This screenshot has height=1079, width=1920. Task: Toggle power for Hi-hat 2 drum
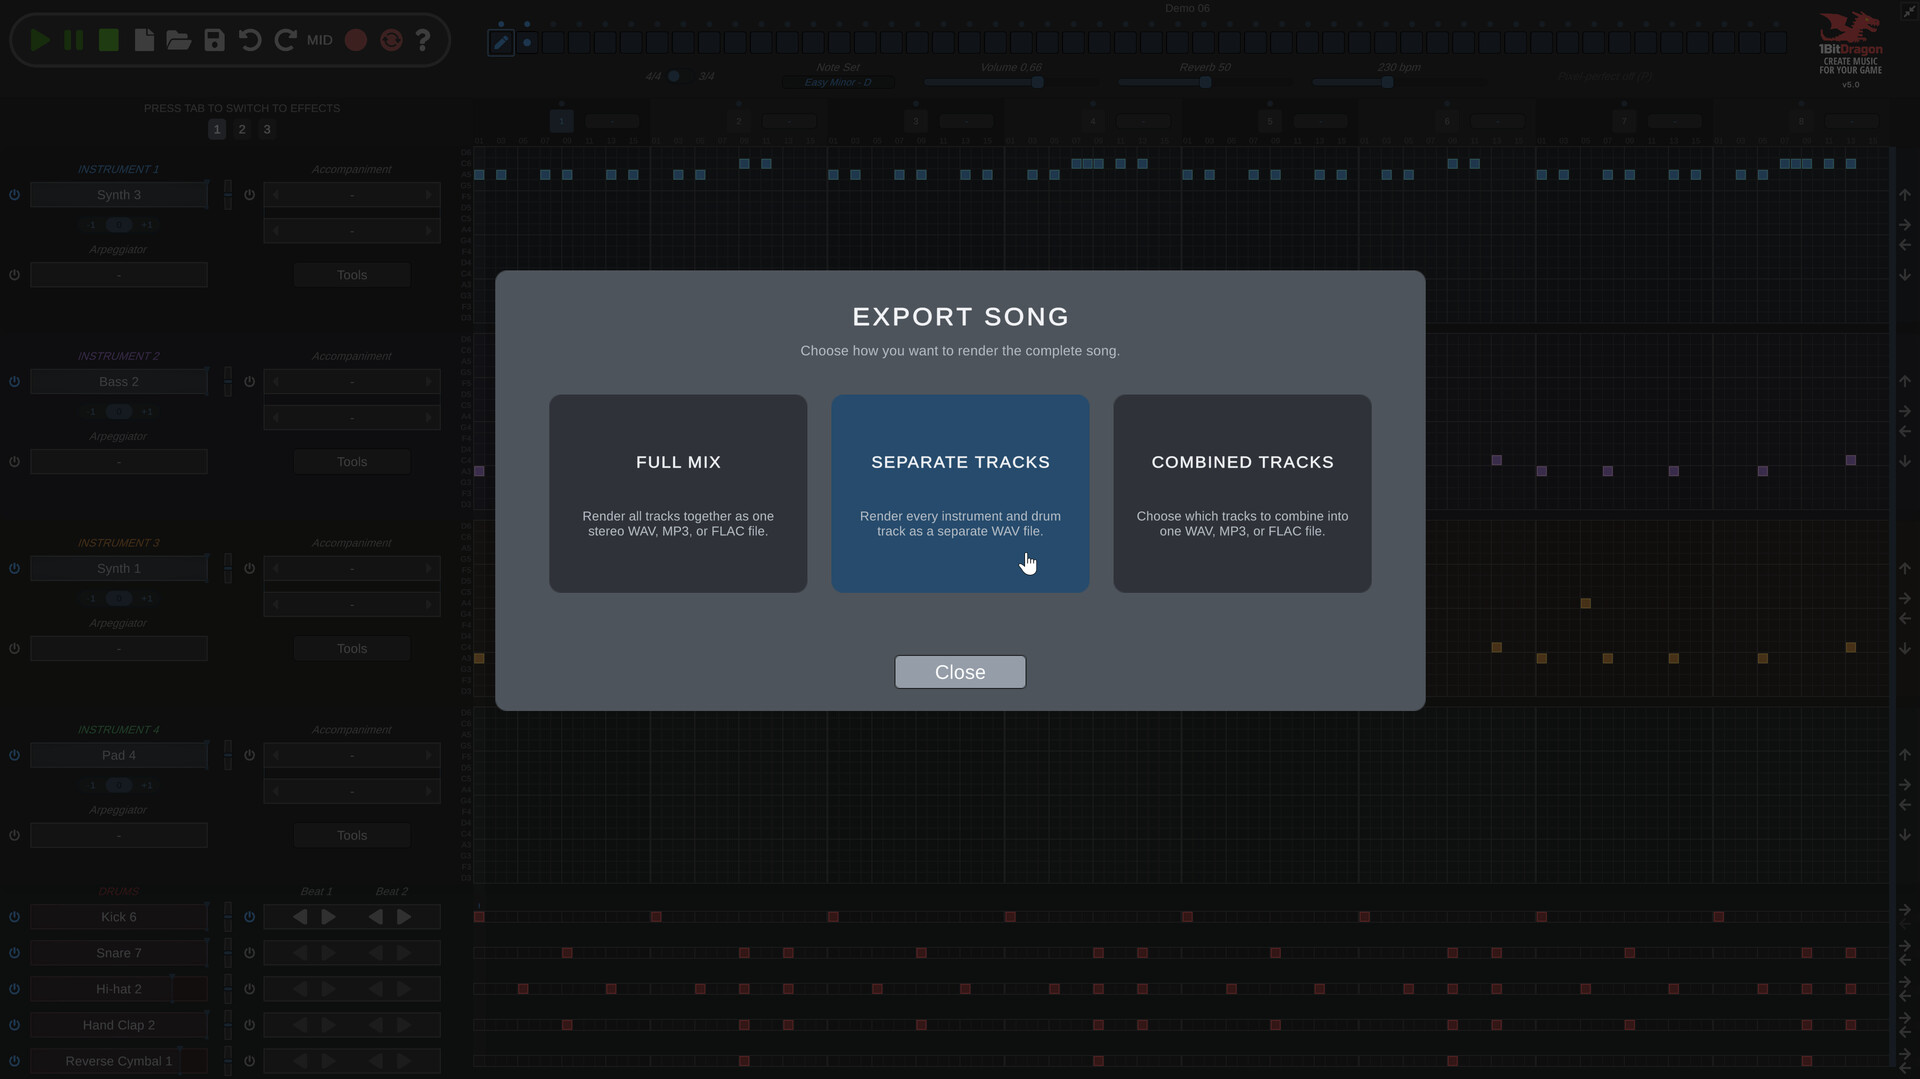click(x=14, y=989)
